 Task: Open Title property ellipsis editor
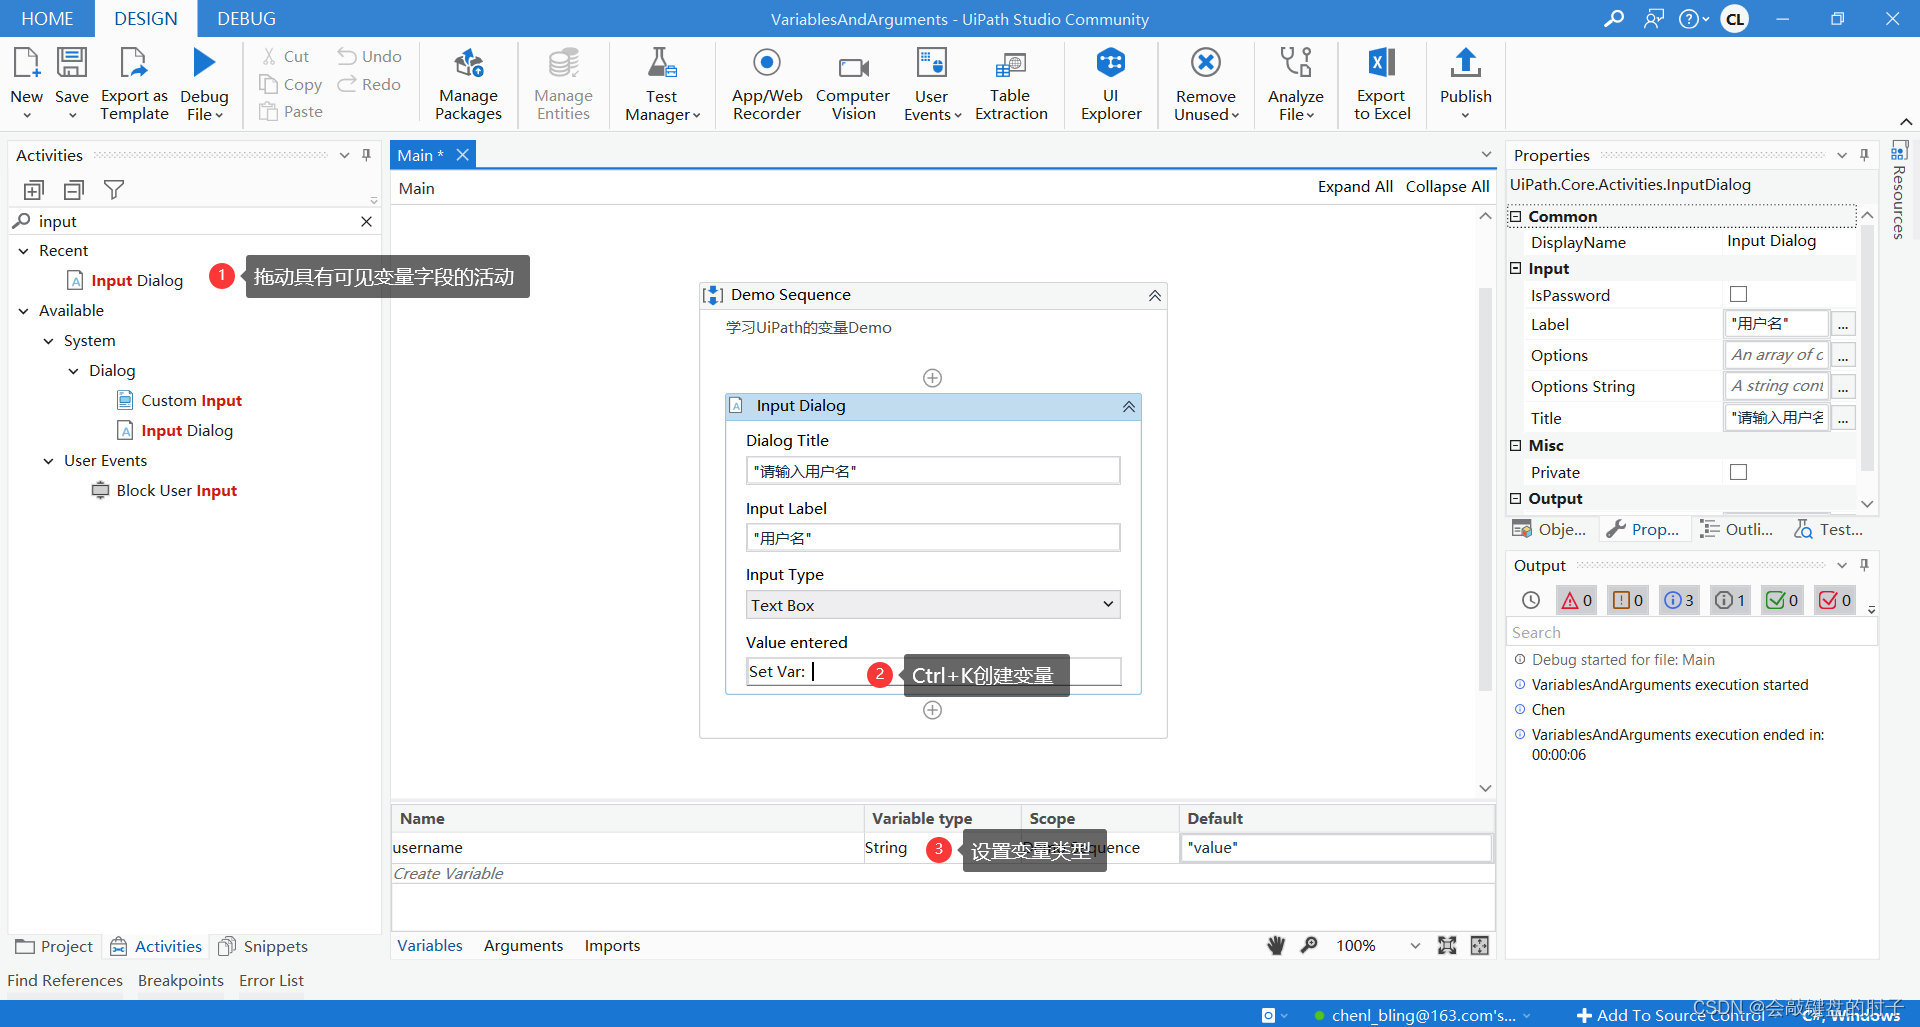click(x=1843, y=418)
